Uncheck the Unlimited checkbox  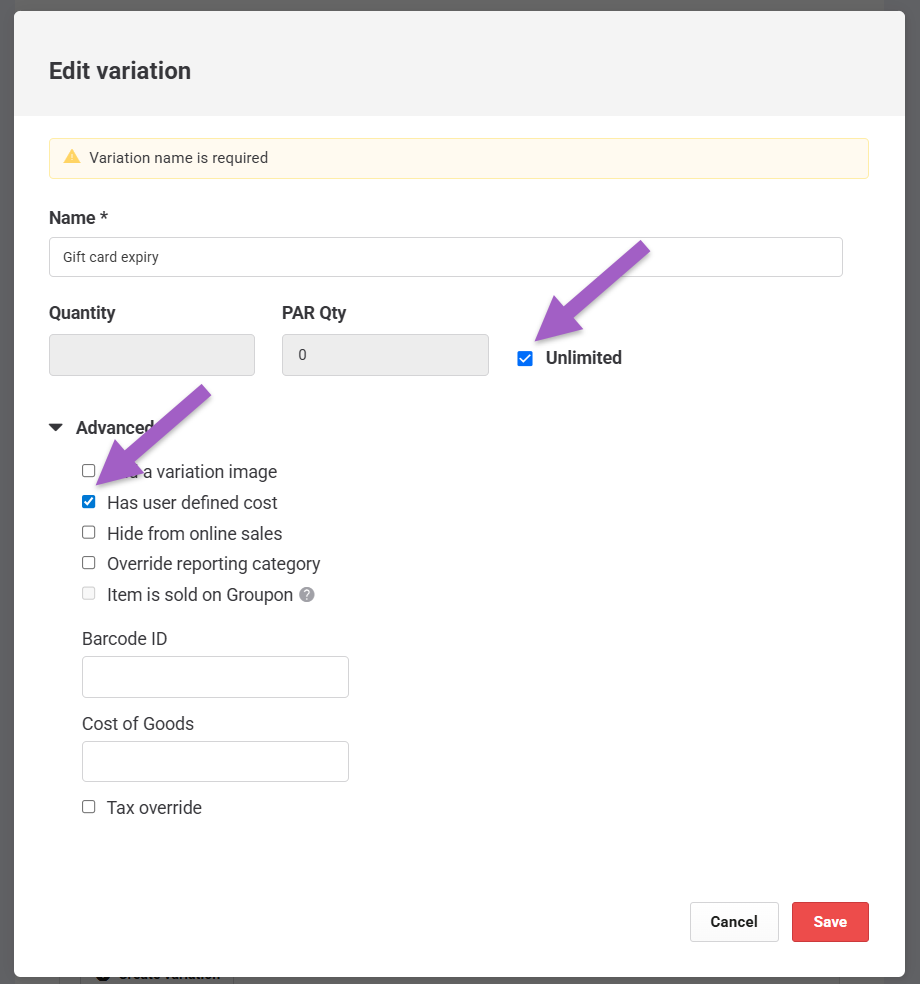click(525, 359)
